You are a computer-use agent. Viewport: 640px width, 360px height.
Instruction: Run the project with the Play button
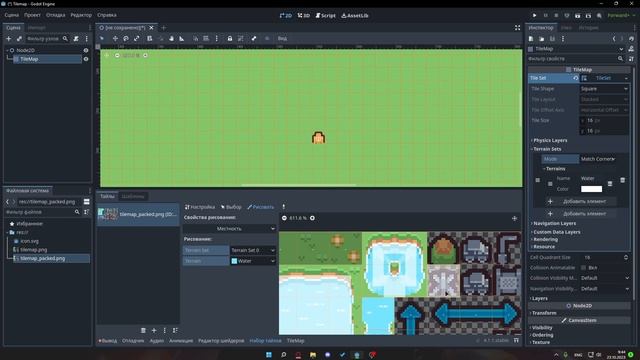click(x=534, y=16)
